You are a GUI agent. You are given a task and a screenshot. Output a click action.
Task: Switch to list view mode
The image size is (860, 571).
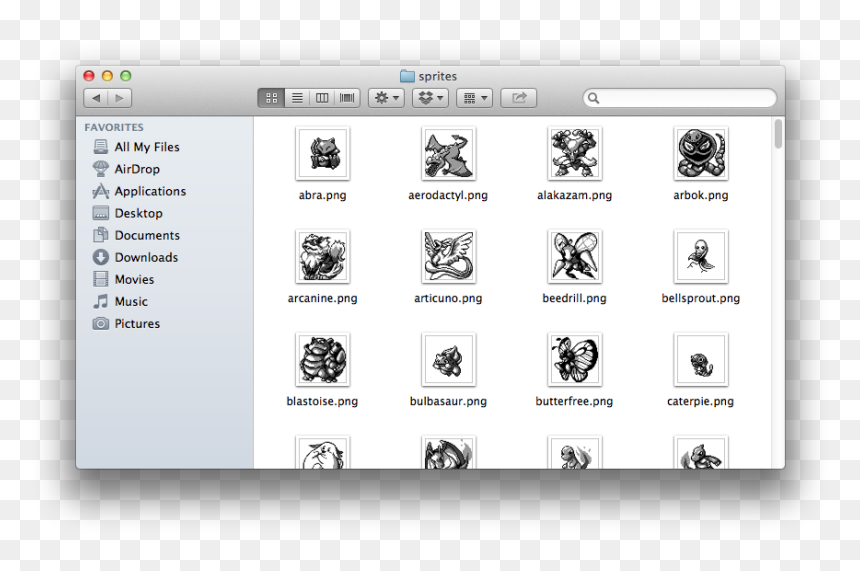point(297,98)
